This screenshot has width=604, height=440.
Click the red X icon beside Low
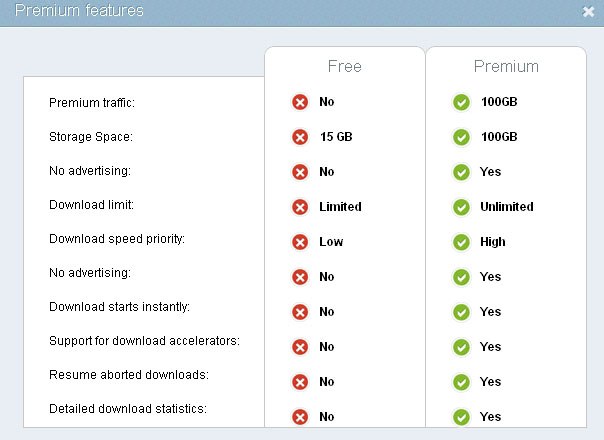pyautogui.click(x=300, y=242)
